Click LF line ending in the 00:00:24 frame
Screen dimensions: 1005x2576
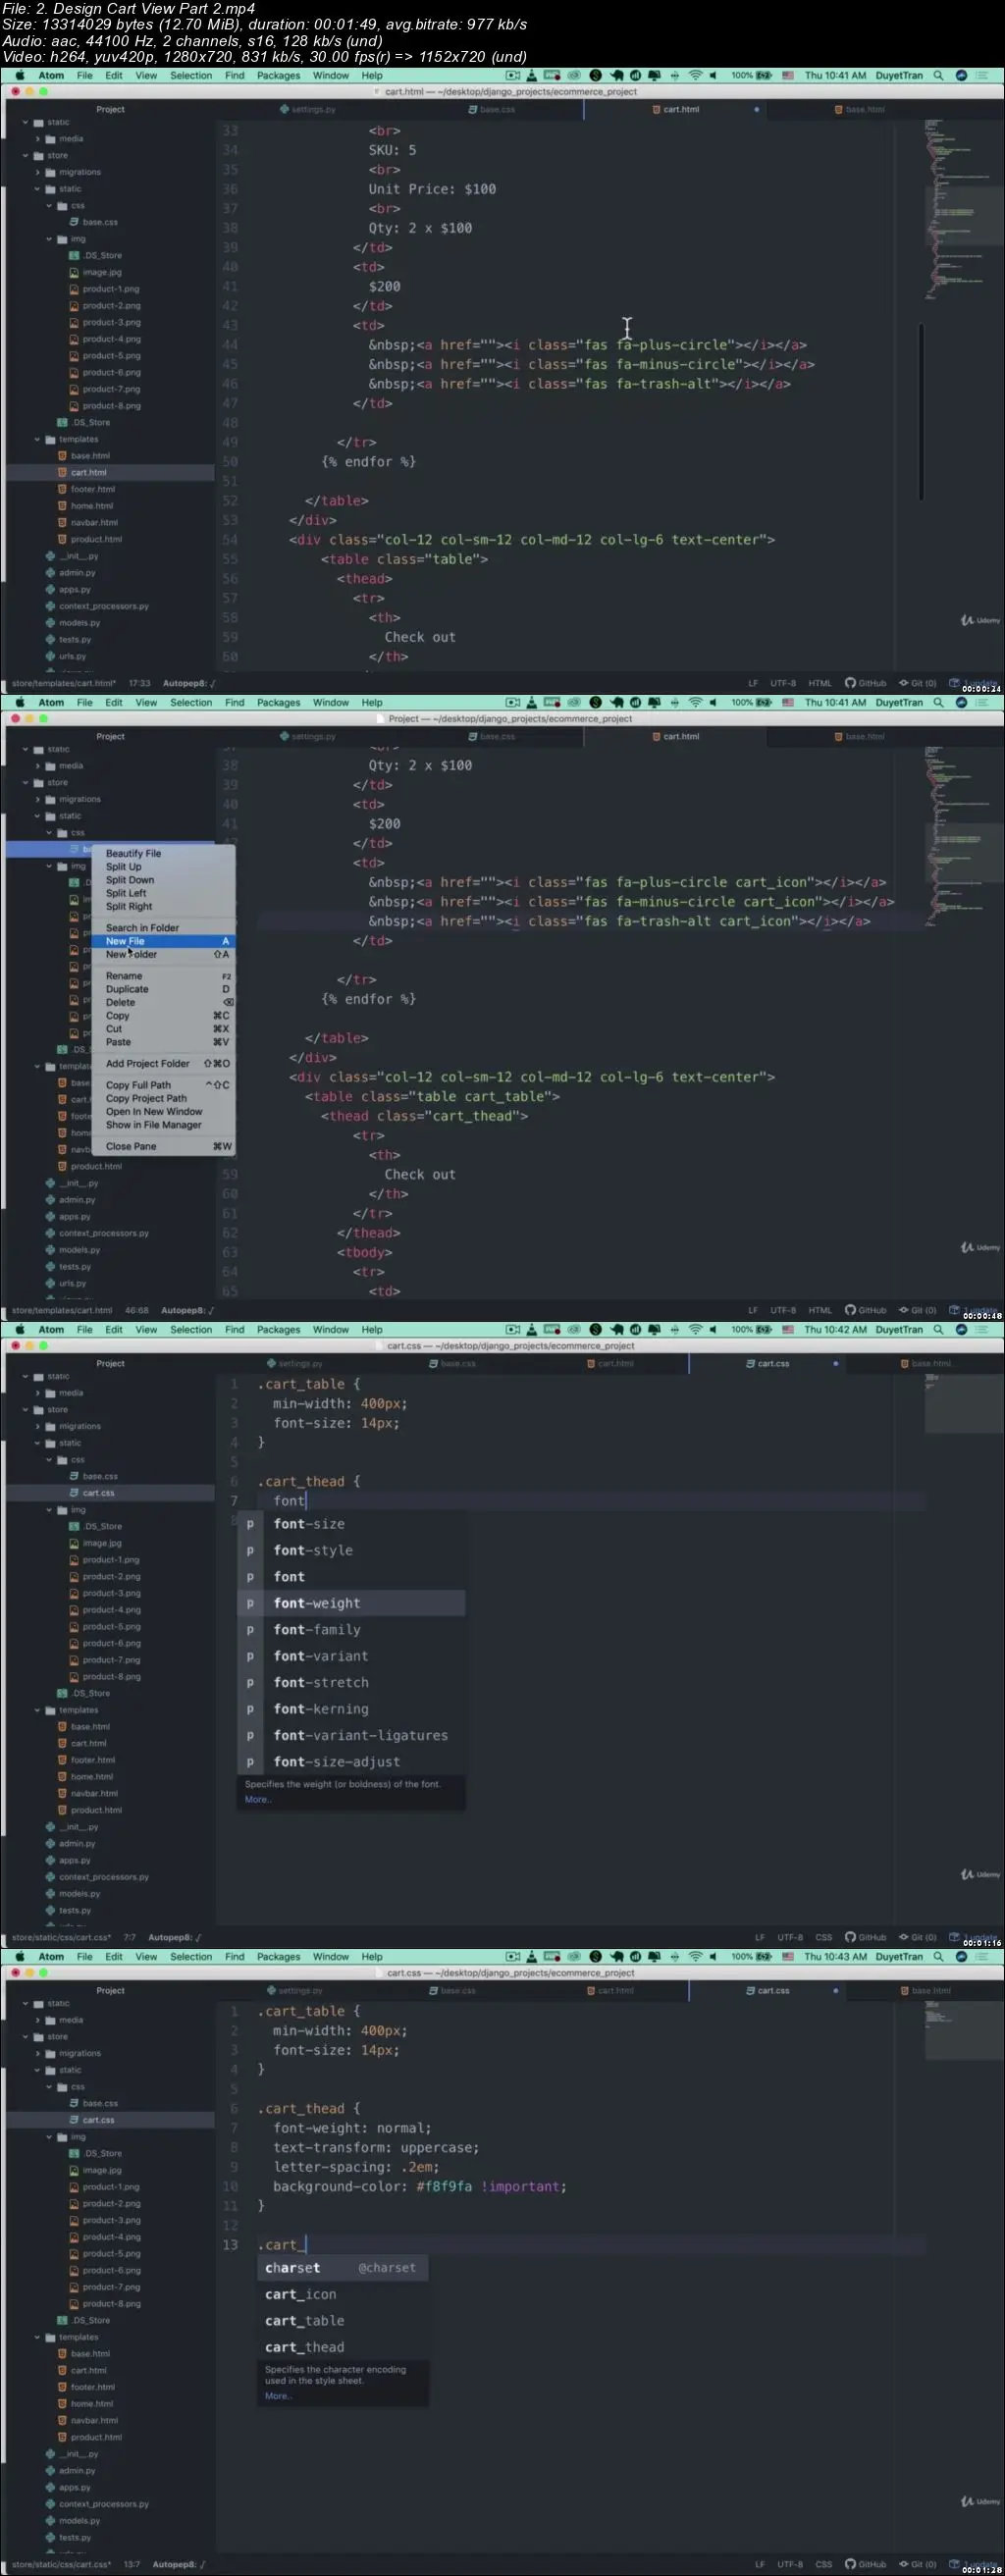point(753,683)
